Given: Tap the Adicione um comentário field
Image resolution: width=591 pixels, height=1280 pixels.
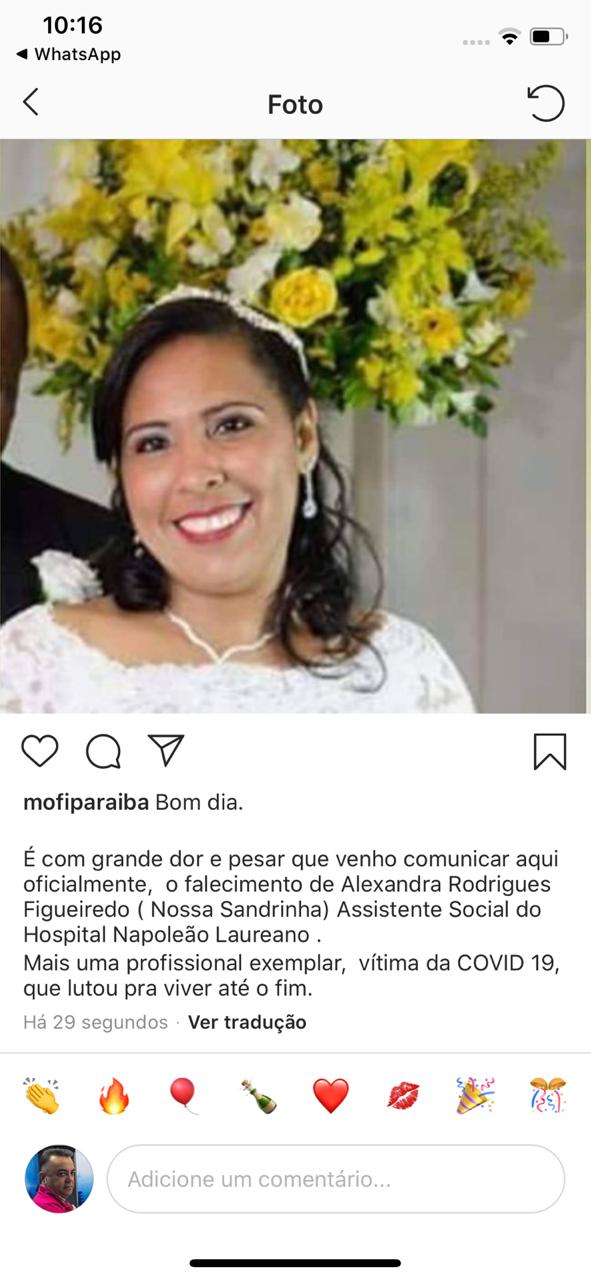Looking at the screenshot, I should click(336, 1179).
